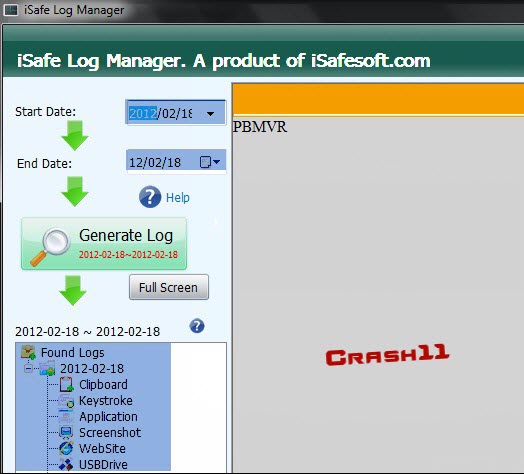Image resolution: width=524 pixels, height=474 pixels.
Task: Click the End Date field showing 12/02/18
Action: click(176, 162)
